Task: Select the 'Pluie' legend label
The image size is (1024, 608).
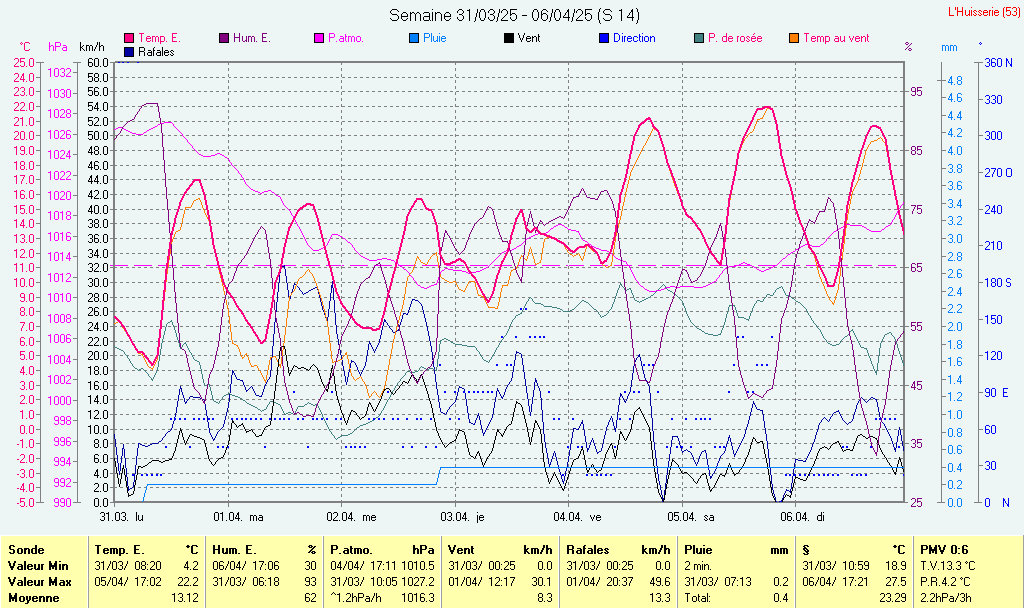Action: 434,38
